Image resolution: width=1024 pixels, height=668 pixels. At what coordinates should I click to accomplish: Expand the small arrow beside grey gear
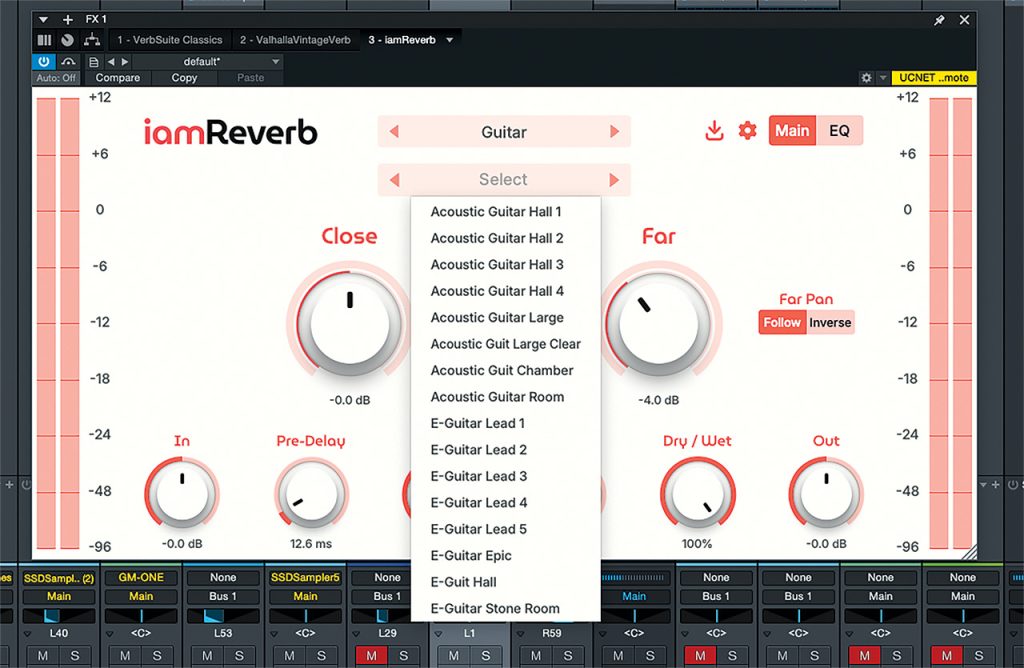[882, 78]
